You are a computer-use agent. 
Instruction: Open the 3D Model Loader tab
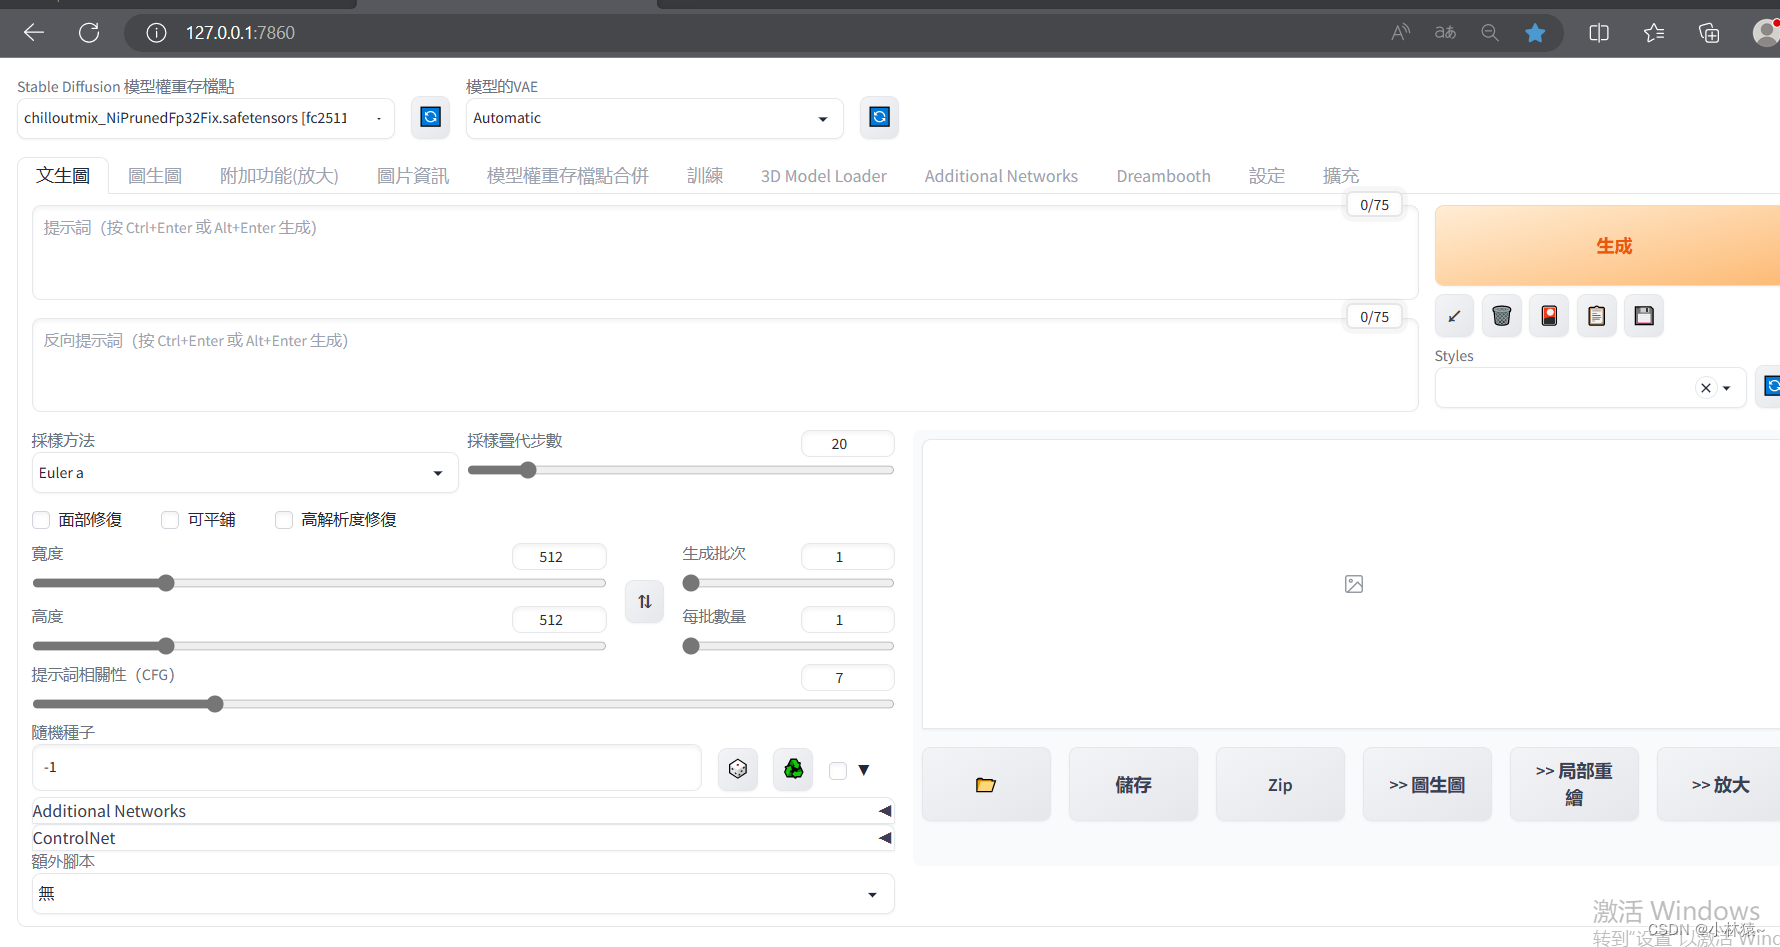[824, 176]
